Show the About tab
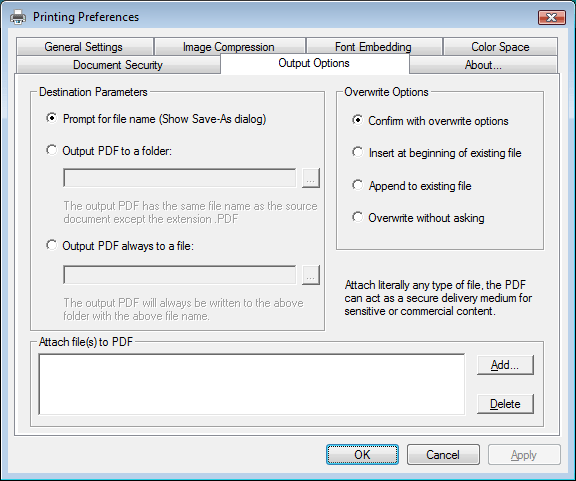The height and width of the screenshot is (481, 576). pyautogui.click(x=483, y=65)
